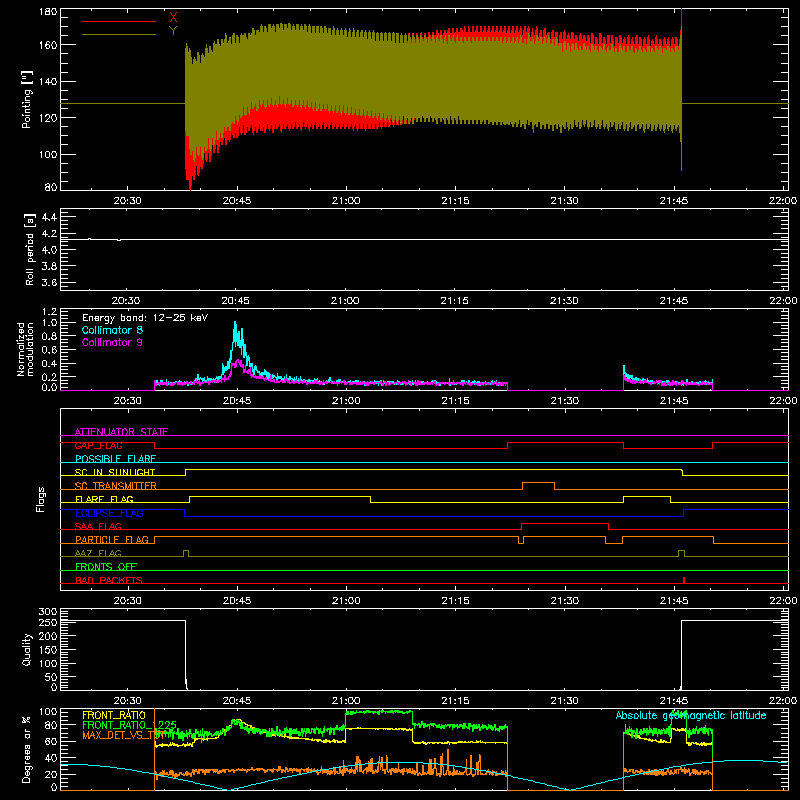Screen dimensions: 800x800
Task: Click the FLARE_FLAG label
Action: click(x=104, y=499)
